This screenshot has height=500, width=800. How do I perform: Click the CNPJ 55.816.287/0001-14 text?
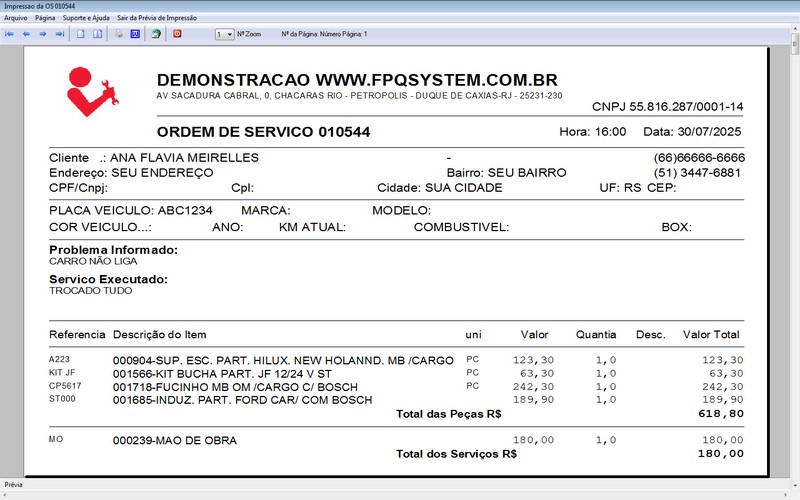point(667,107)
